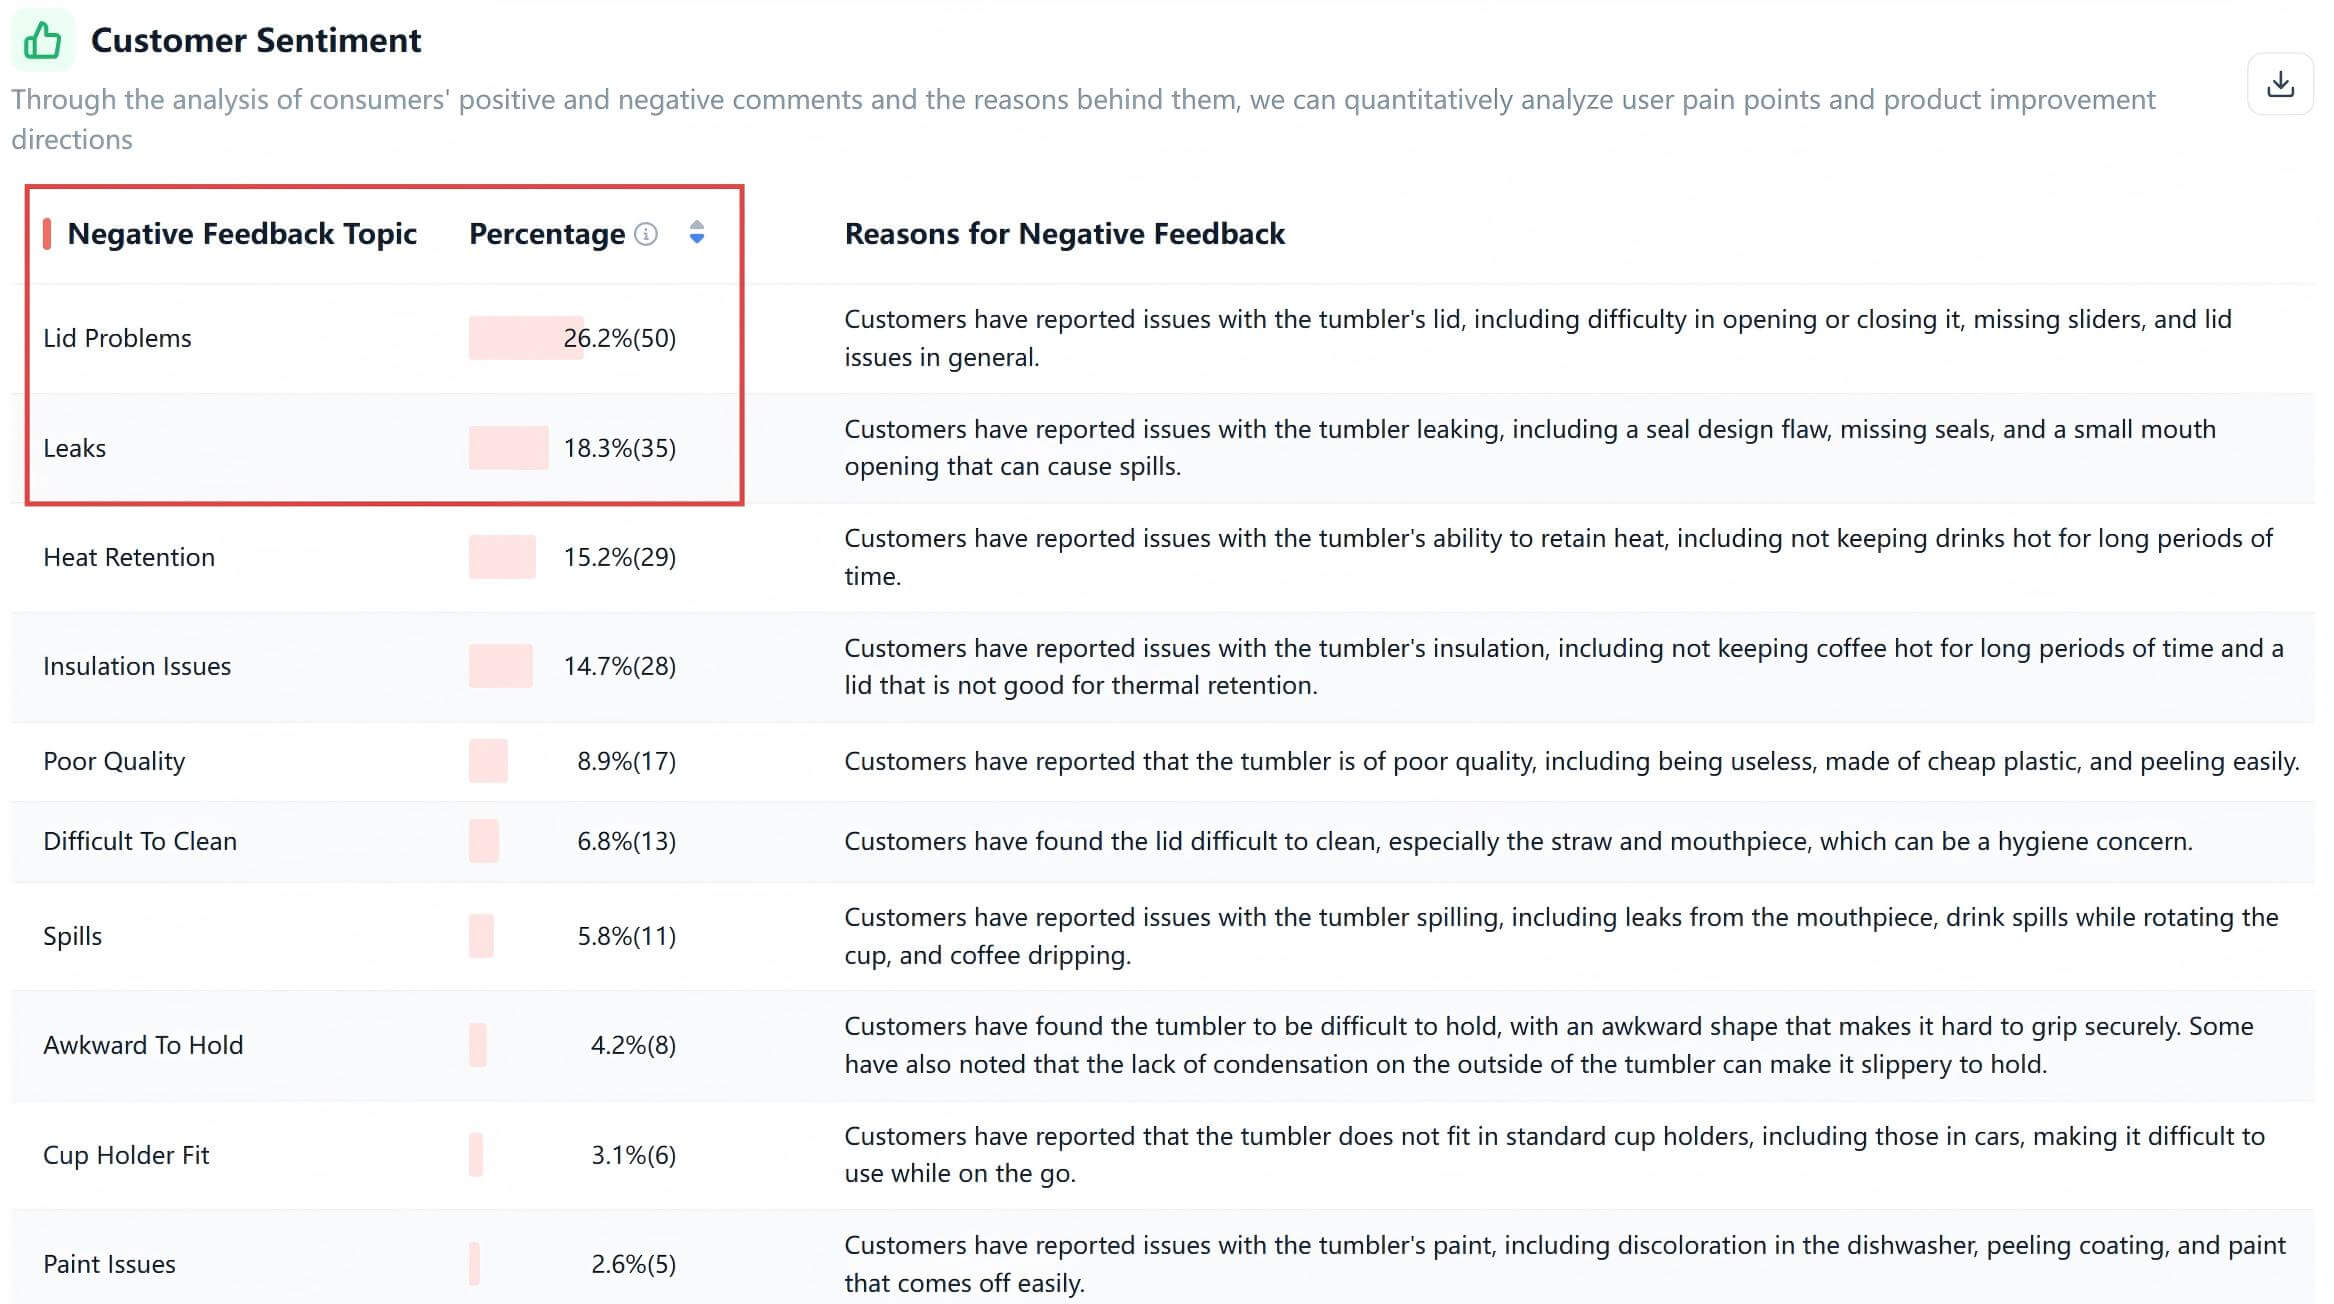Image resolution: width=2334 pixels, height=1304 pixels.
Task: Open the Percentage column info tooltip icon
Action: point(647,234)
